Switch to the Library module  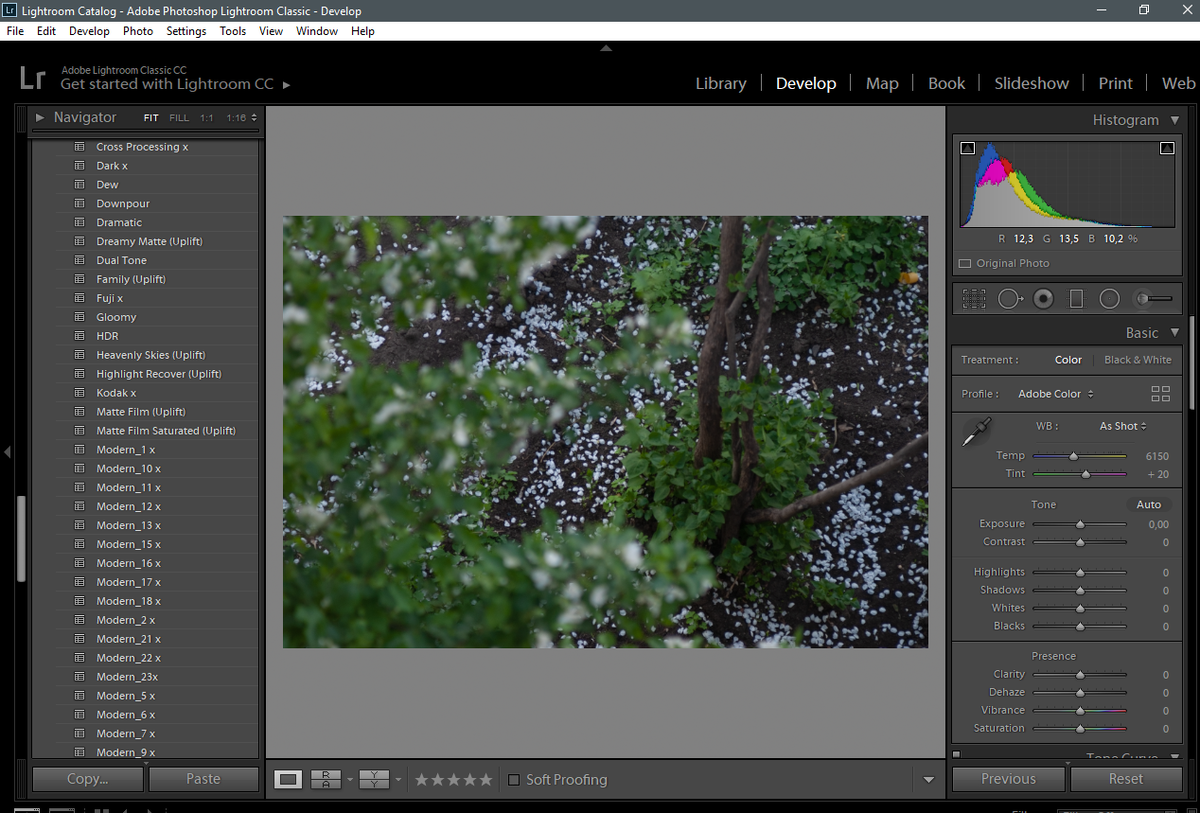point(721,84)
